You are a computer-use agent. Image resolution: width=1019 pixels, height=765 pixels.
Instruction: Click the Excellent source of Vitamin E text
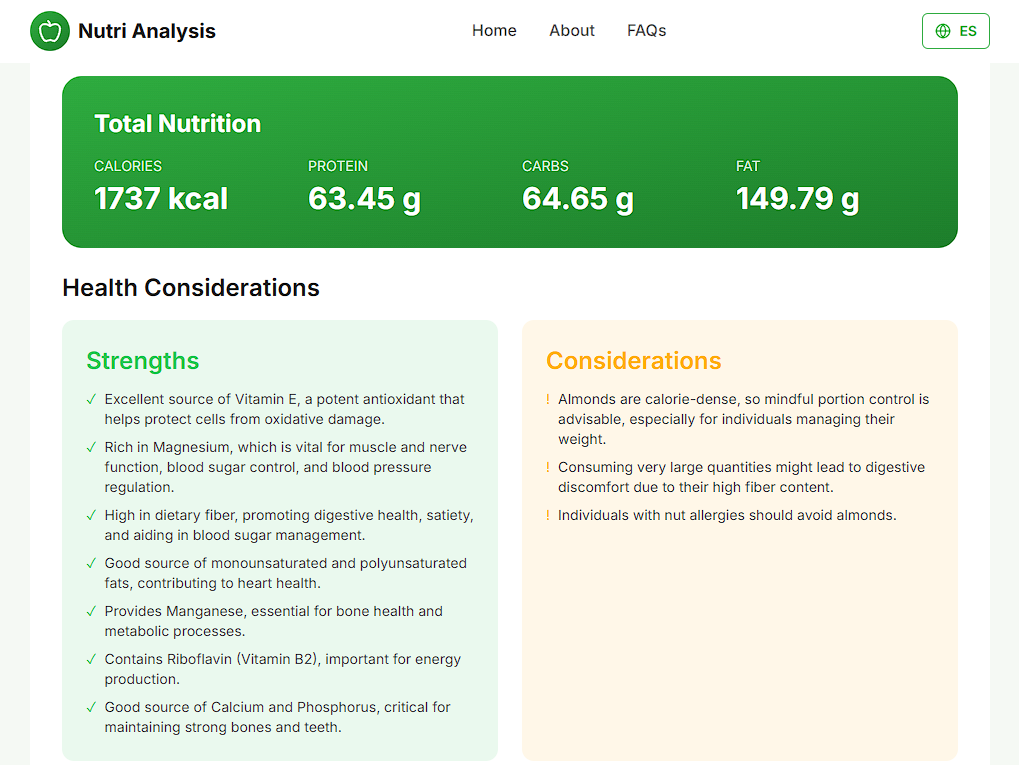(x=285, y=409)
